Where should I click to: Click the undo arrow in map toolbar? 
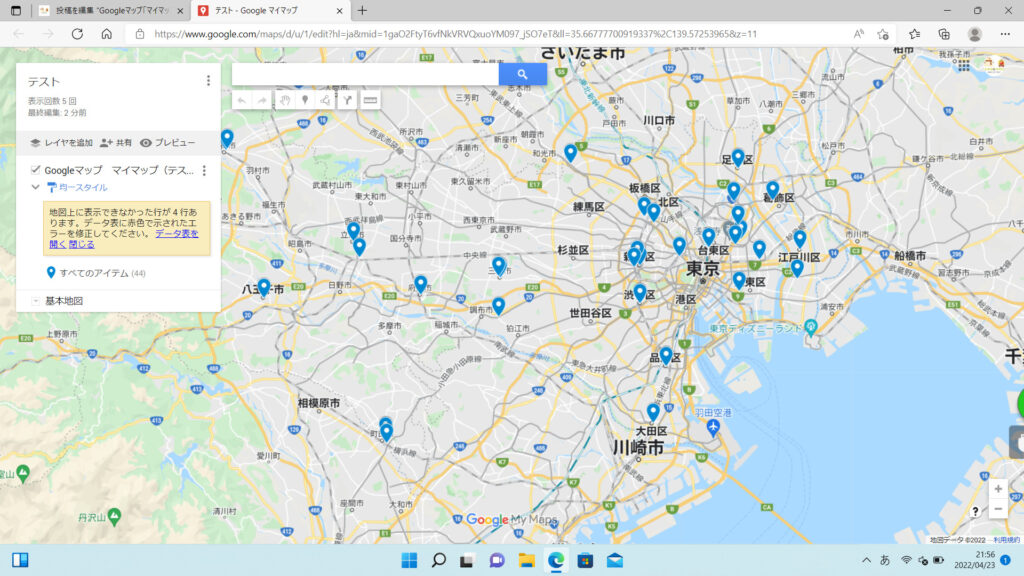[242, 100]
